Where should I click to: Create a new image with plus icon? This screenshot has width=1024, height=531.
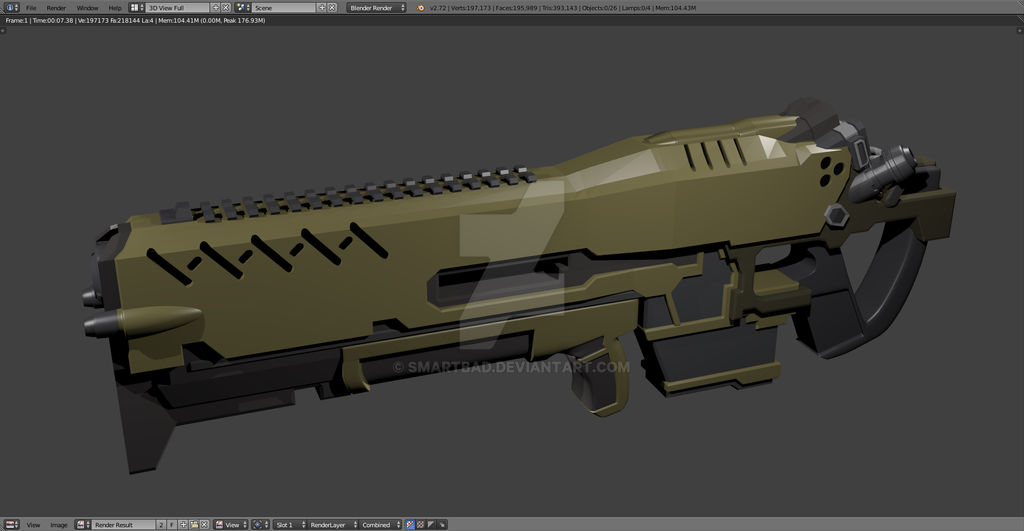pos(183,524)
